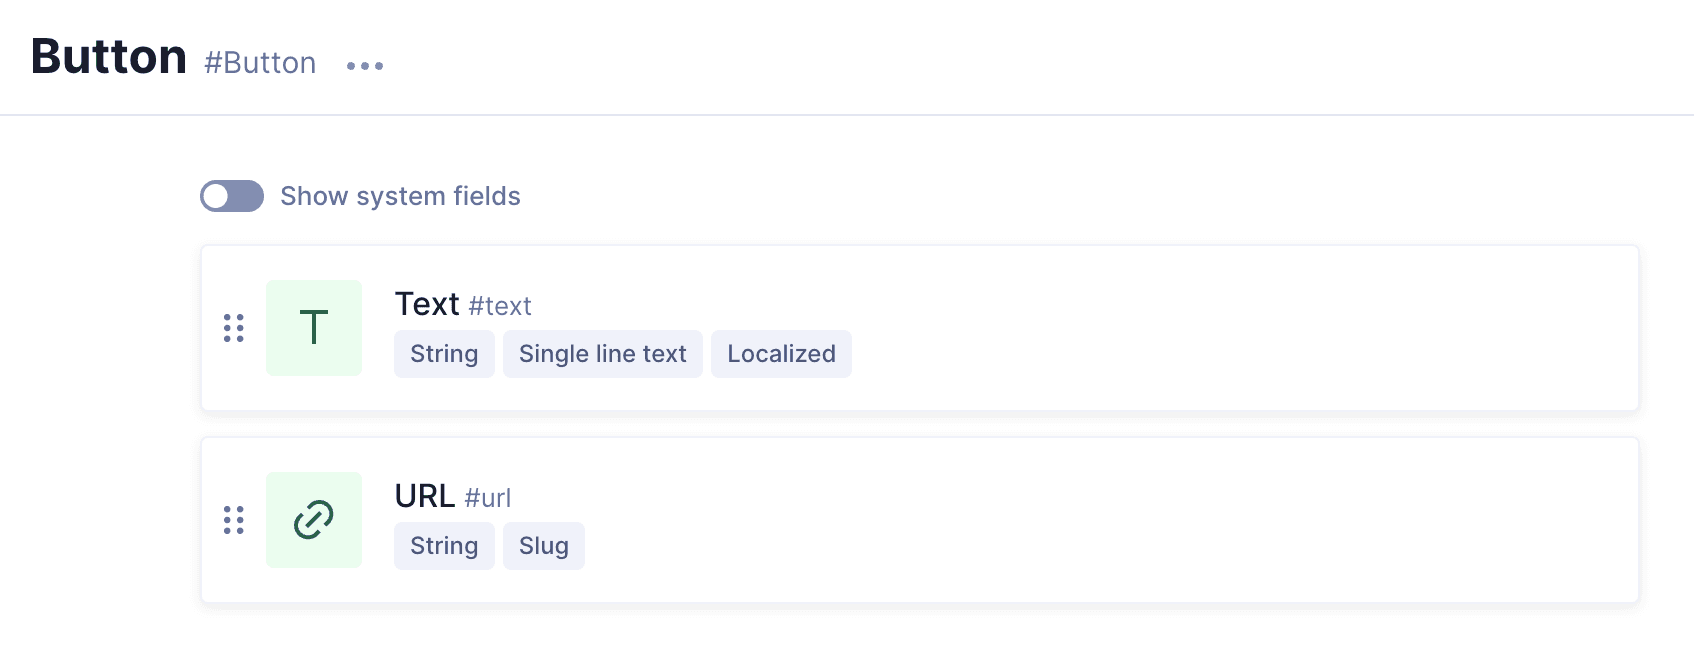
Task: Click the #text API ID label
Action: [x=500, y=306]
